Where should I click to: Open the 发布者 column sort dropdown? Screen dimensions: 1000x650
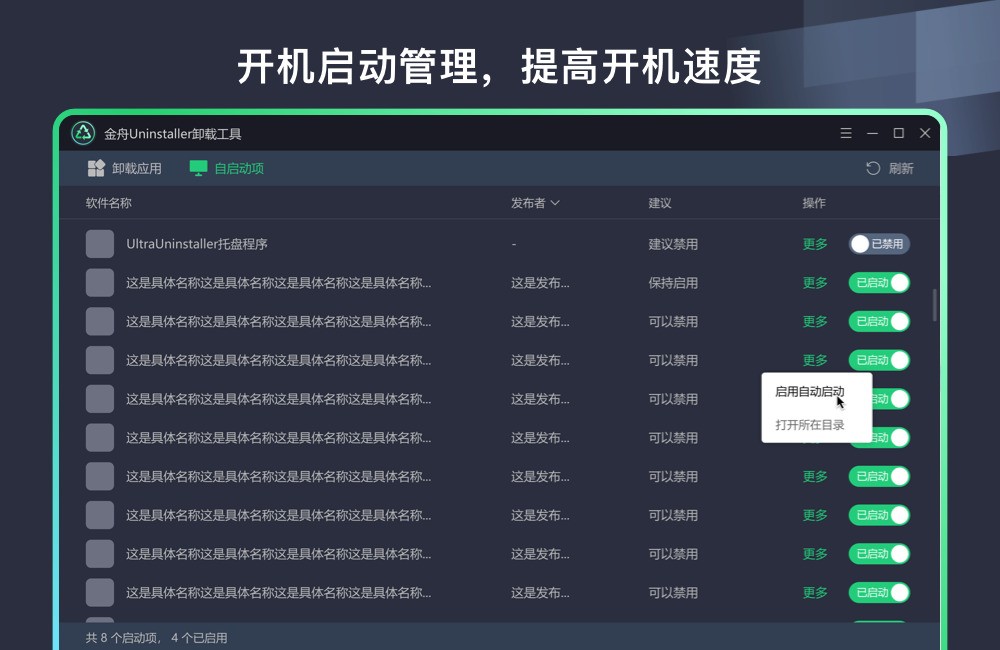click(x=556, y=202)
